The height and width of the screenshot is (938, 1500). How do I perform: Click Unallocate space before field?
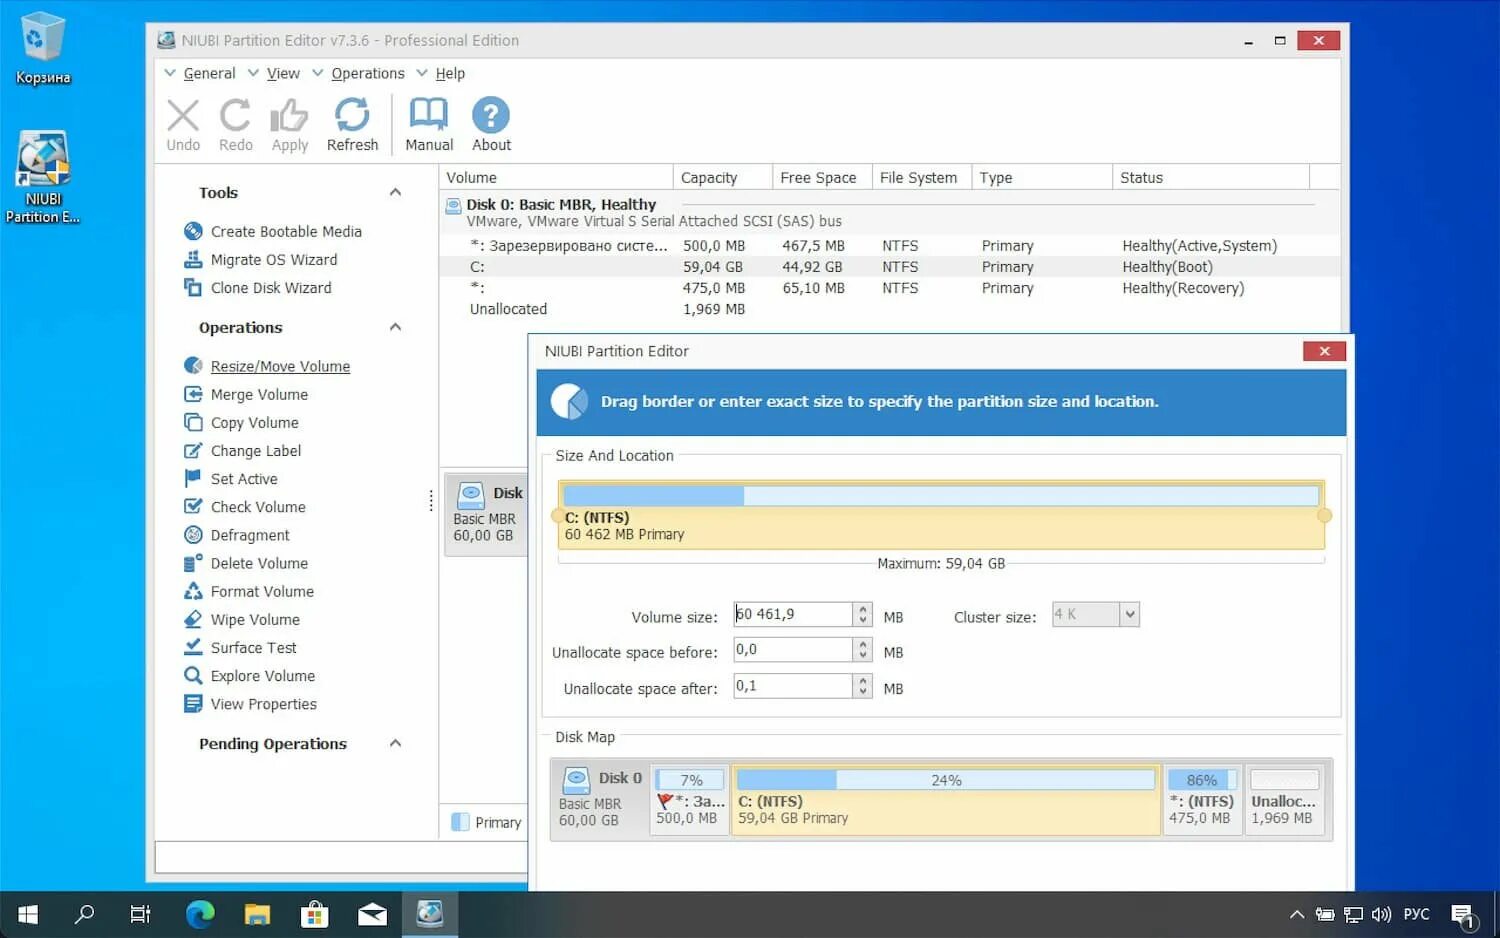793,649
